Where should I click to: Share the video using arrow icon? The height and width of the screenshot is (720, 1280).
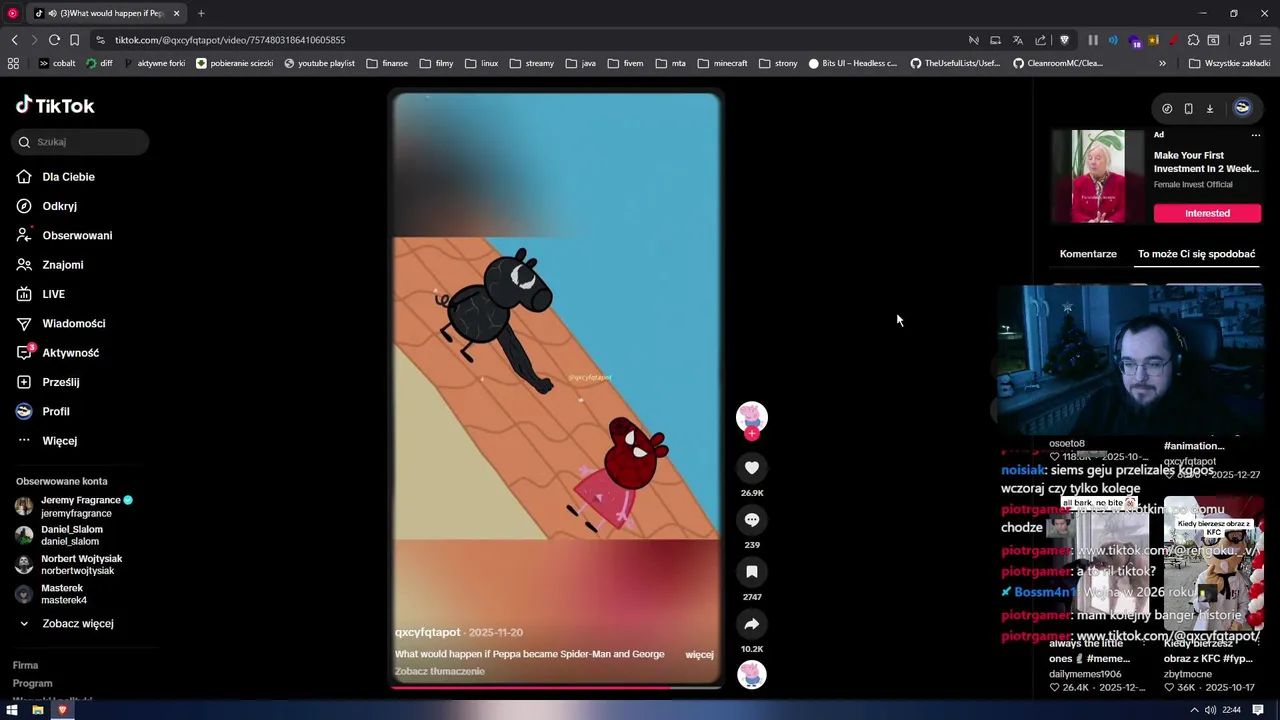[752, 624]
